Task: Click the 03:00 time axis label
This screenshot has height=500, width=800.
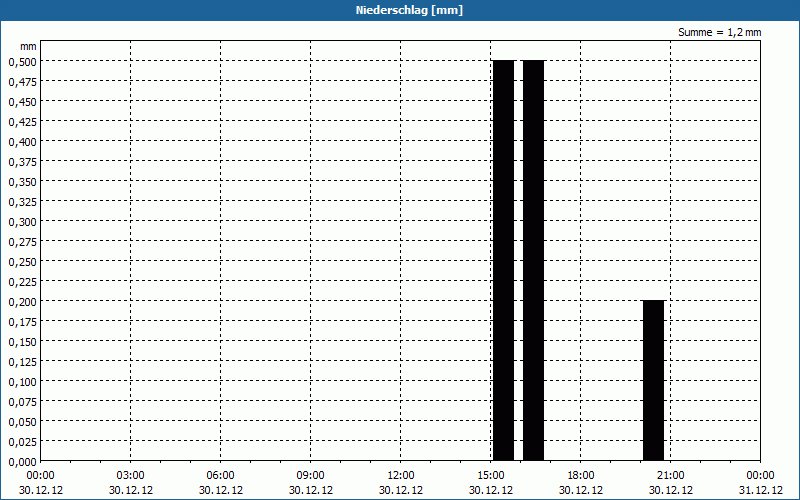Action: (x=131, y=476)
